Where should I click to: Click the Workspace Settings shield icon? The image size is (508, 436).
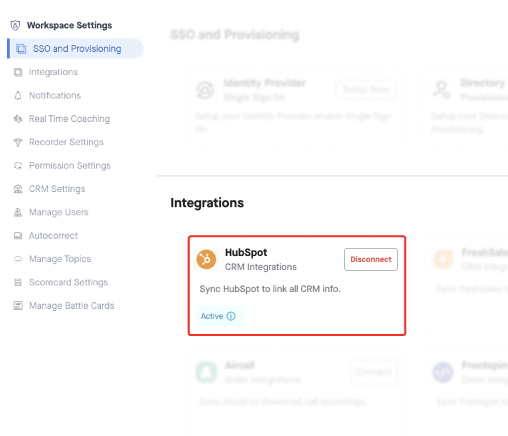(x=15, y=25)
